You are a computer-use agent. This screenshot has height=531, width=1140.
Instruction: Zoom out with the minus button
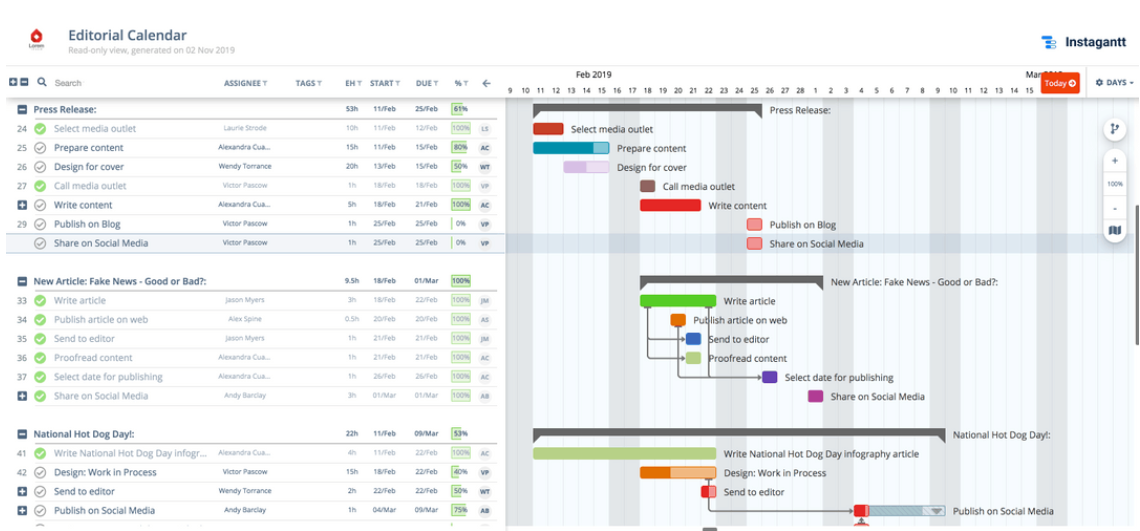(x=1115, y=208)
